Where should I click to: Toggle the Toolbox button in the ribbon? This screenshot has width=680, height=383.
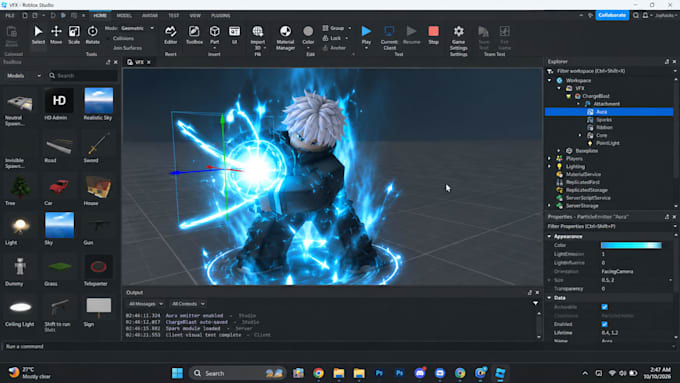pyautogui.click(x=194, y=35)
